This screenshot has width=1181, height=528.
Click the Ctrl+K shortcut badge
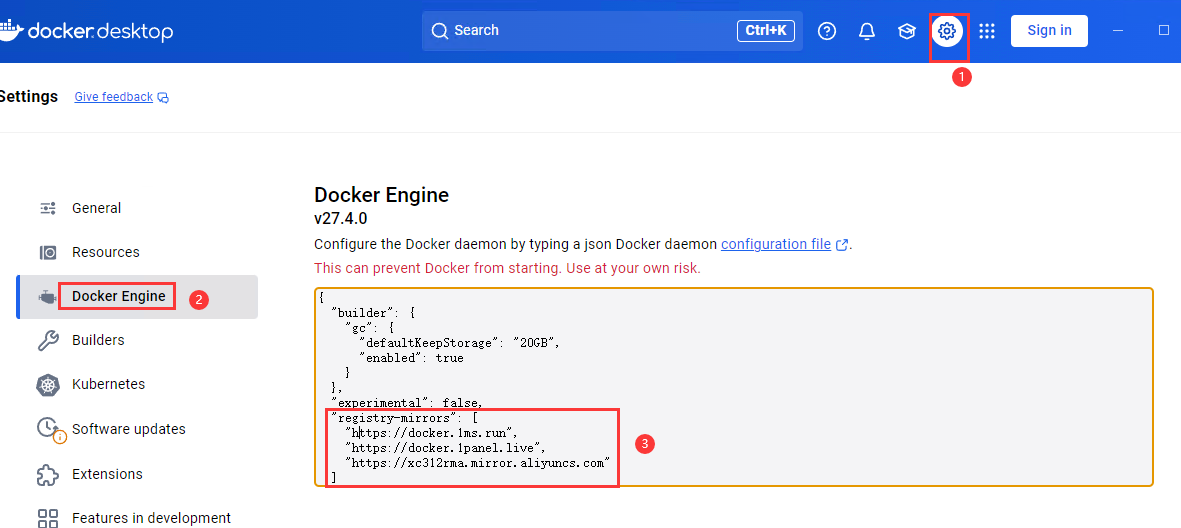[765, 31]
